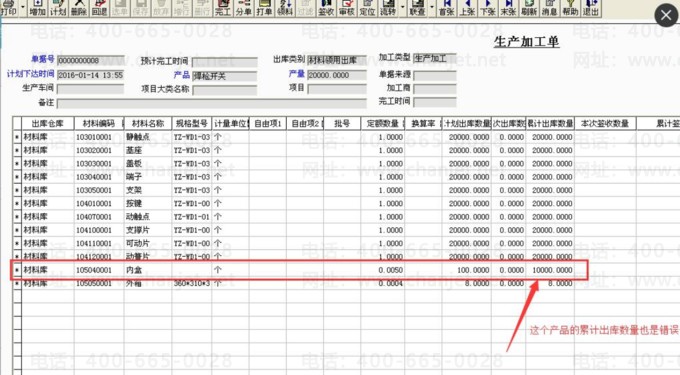This screenshot has height=375, width=680.
Task: Click the 刷新 (refresh) toolbar icon
Action: click(x=529, y=8)
